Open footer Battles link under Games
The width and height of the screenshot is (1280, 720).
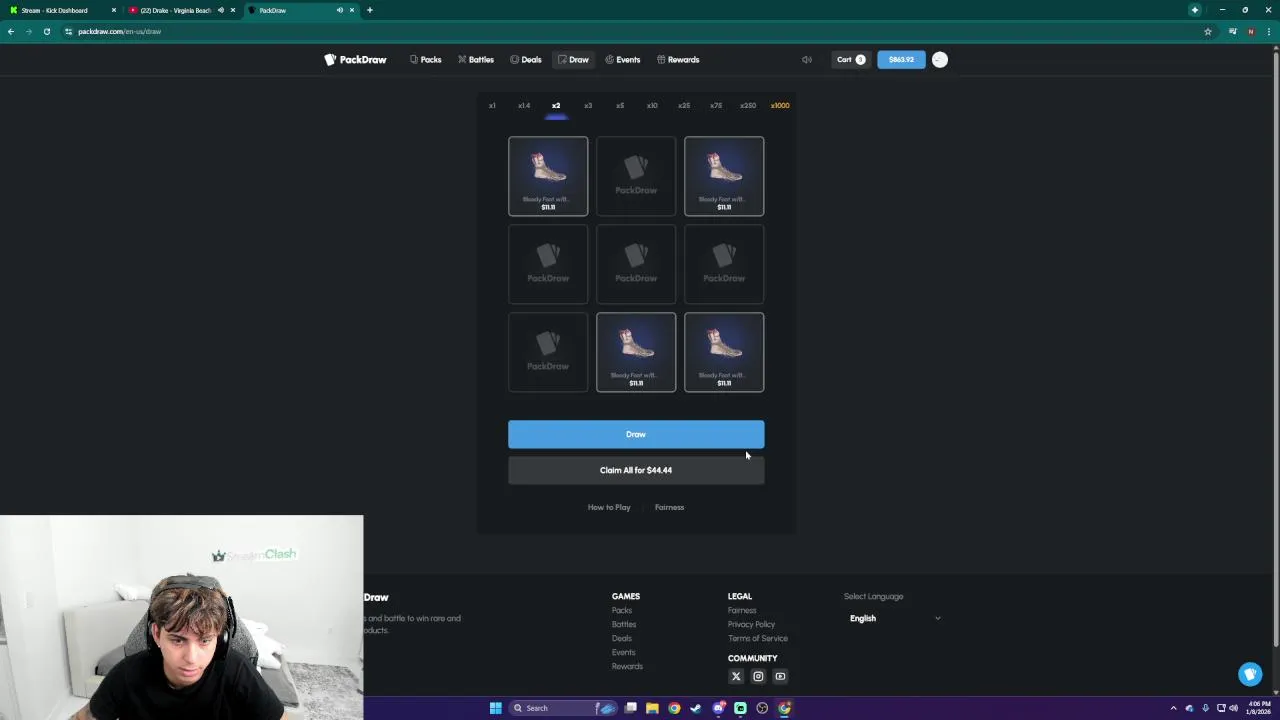[x=624, y=624]
